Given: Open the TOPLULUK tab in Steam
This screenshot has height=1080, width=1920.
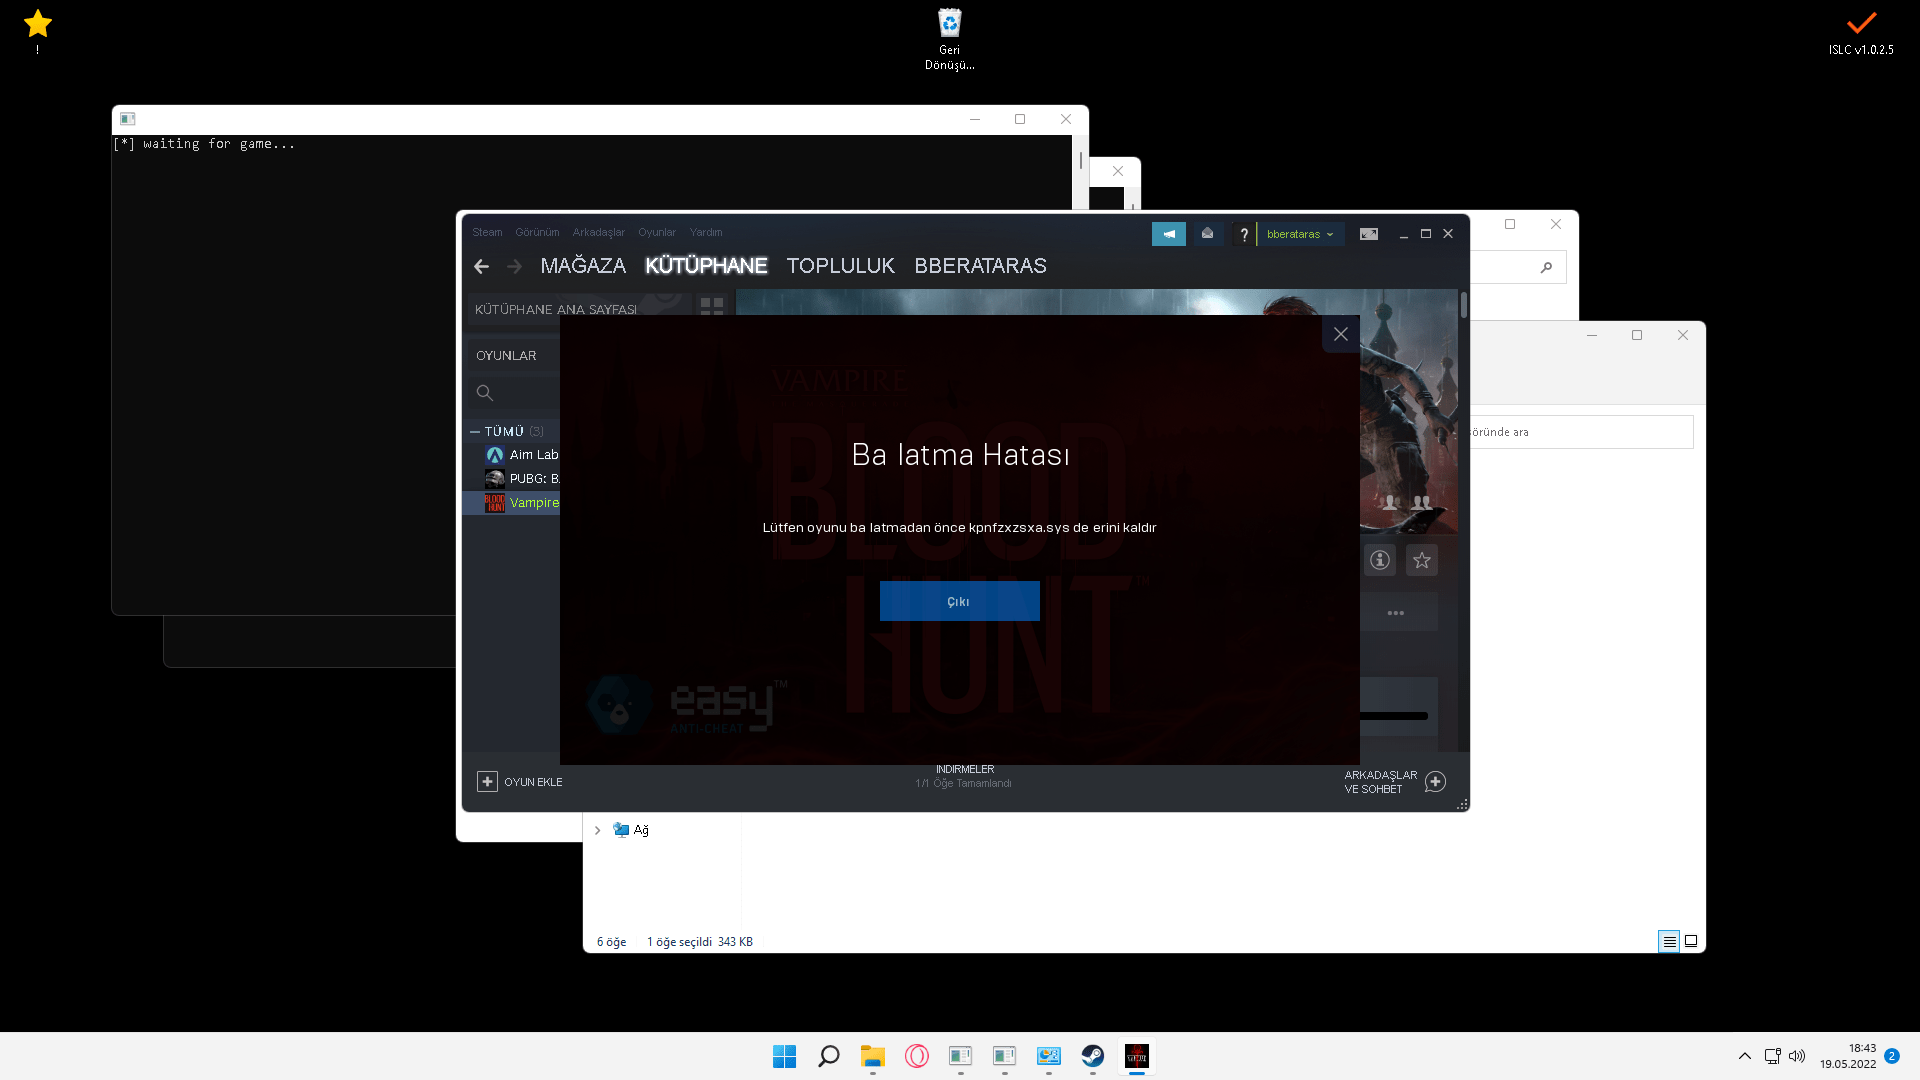Looking at the screenshot, I should coord(840,266).
